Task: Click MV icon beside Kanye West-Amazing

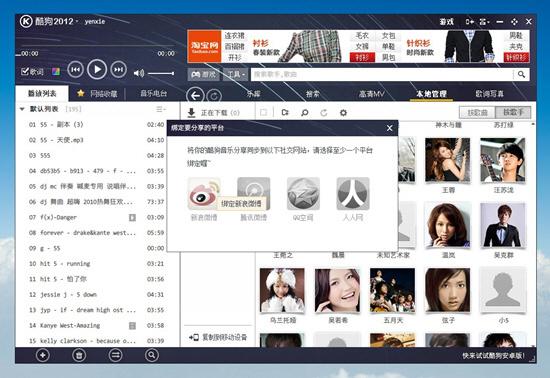Action: click(132, 326)
